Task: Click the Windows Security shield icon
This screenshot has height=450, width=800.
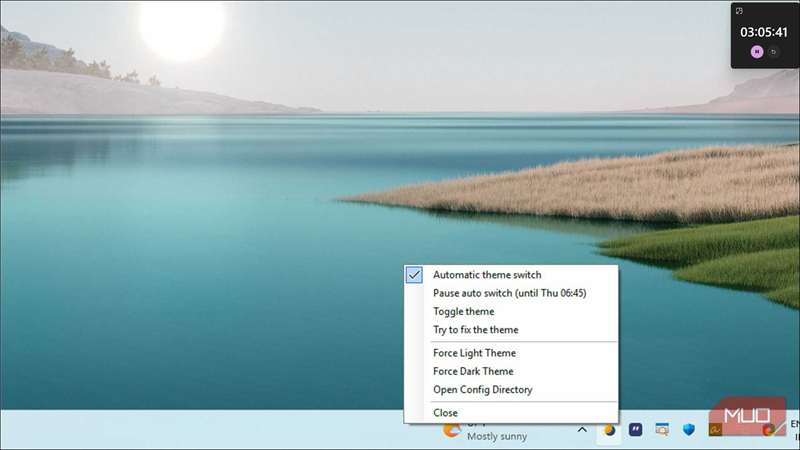Action: [689, 430]
